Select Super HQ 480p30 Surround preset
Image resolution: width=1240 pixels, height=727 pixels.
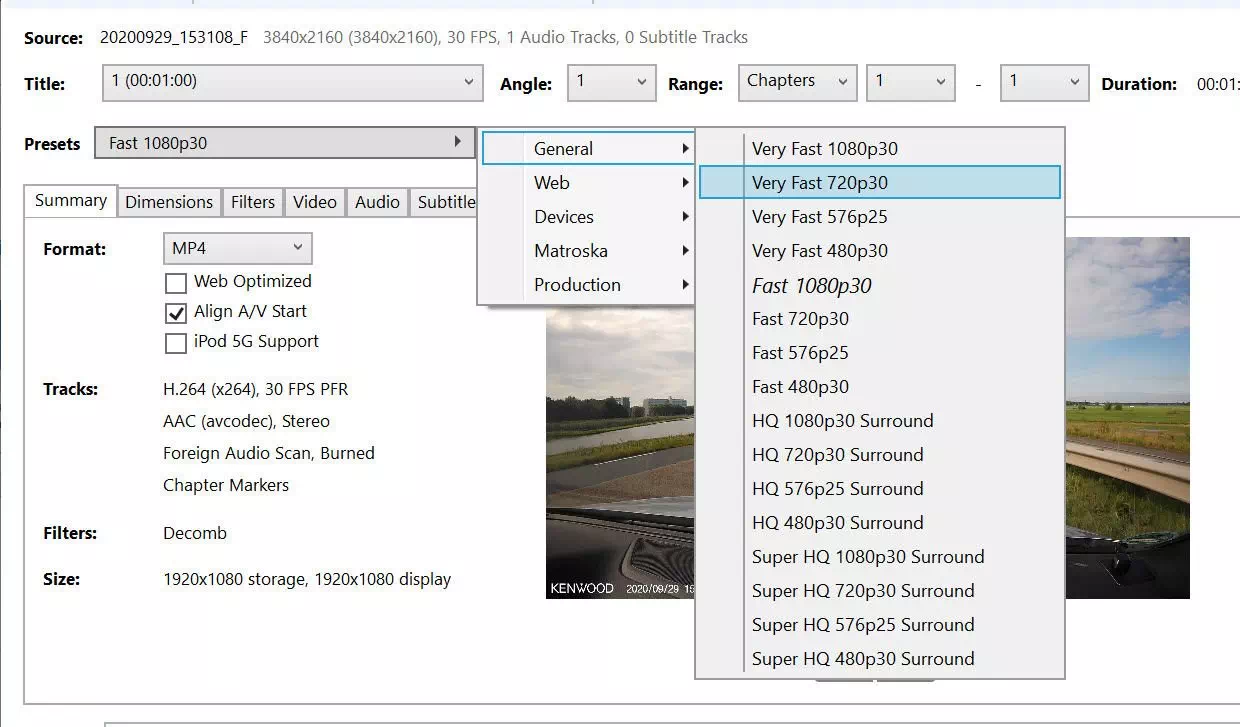(x=880, y=659)
